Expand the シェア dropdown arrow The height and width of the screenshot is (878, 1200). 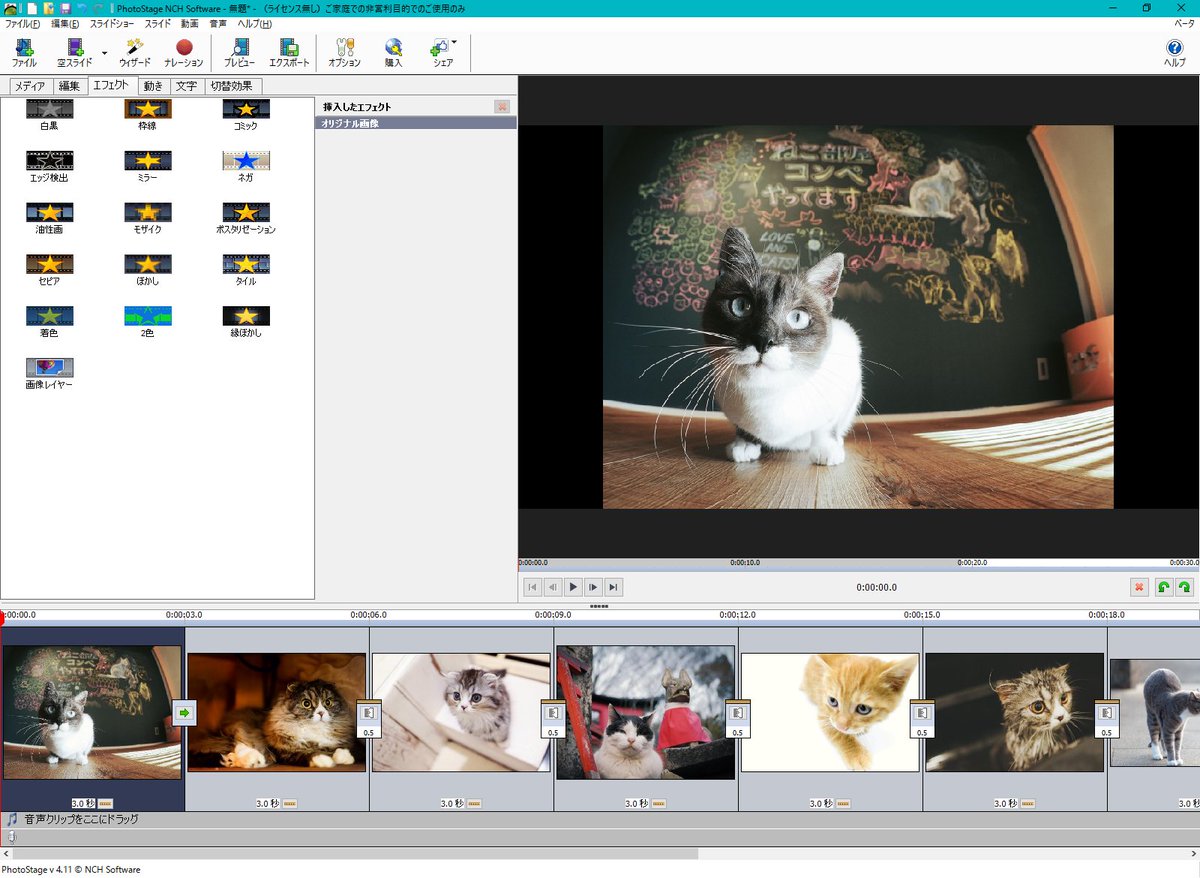click(454, 43)
